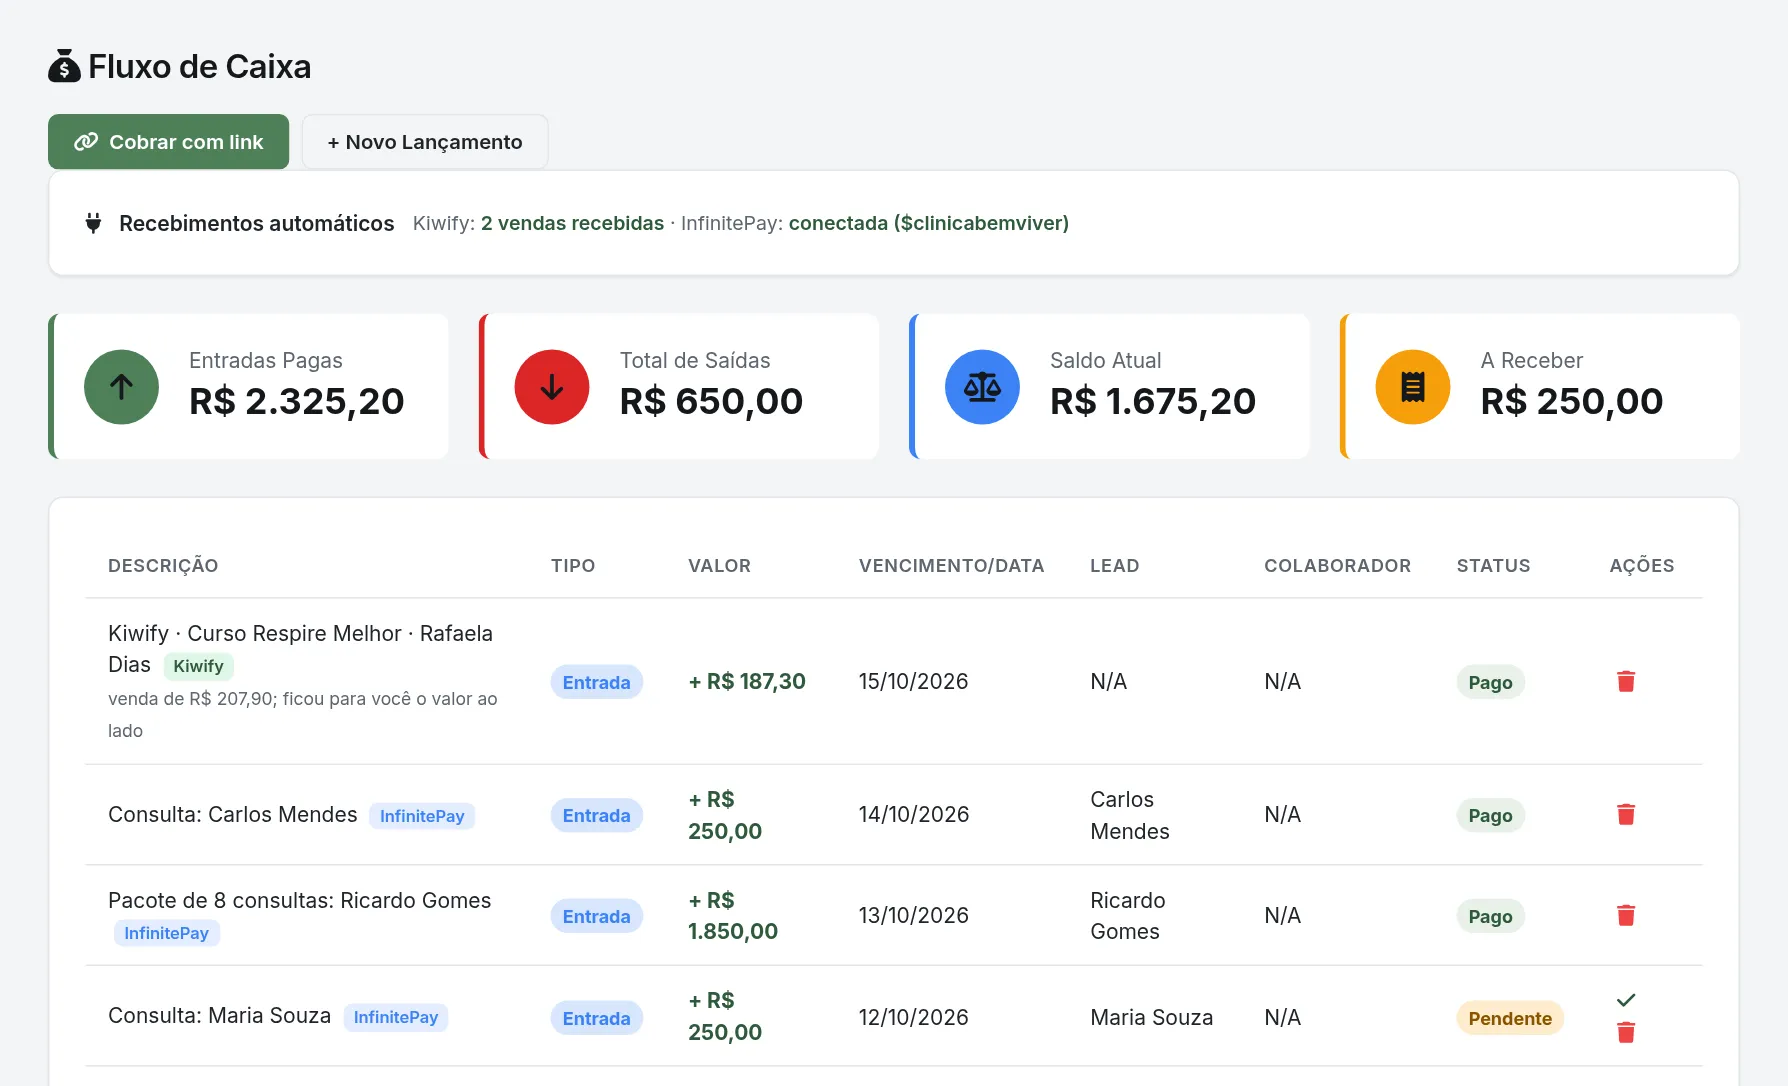
Task: Click the Consulta: Carlos Mendes description
Action: [233, 815]
